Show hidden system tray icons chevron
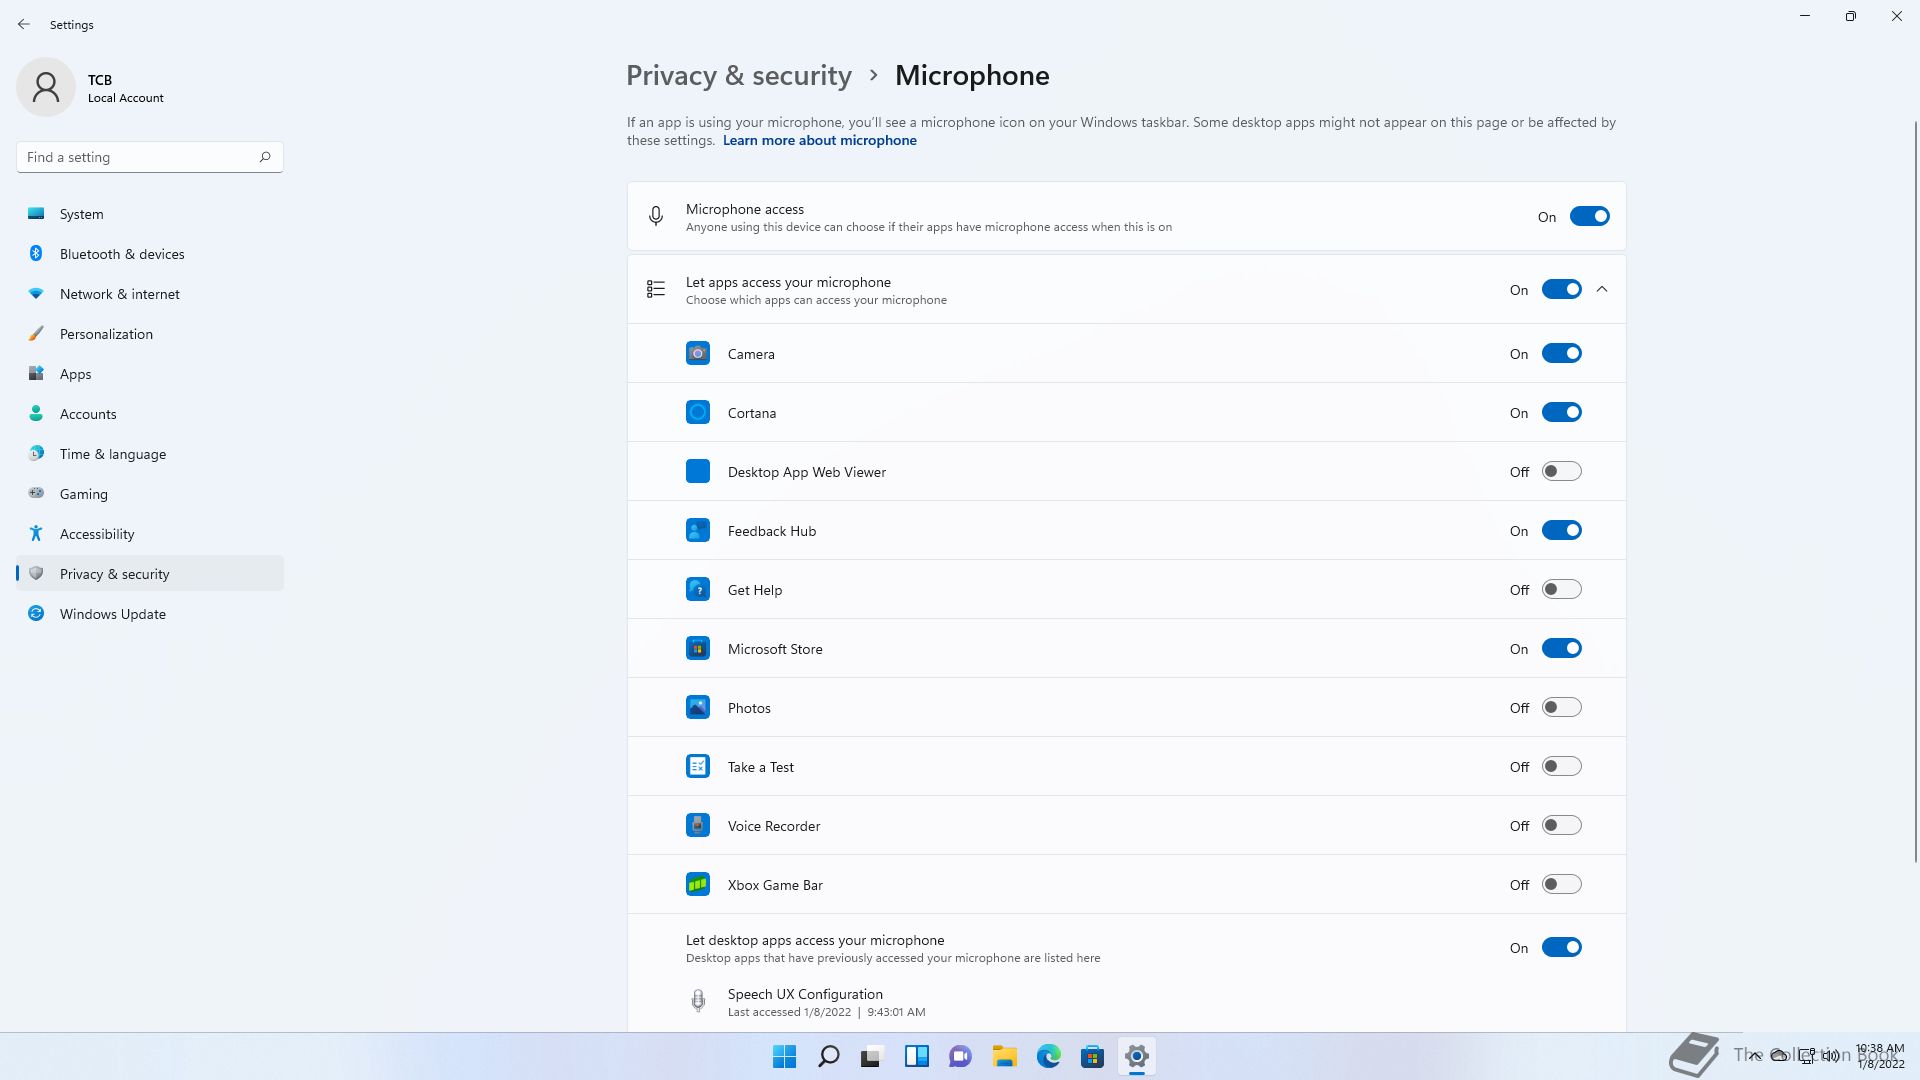 pyautogui.click(x=1754, y=1056)
